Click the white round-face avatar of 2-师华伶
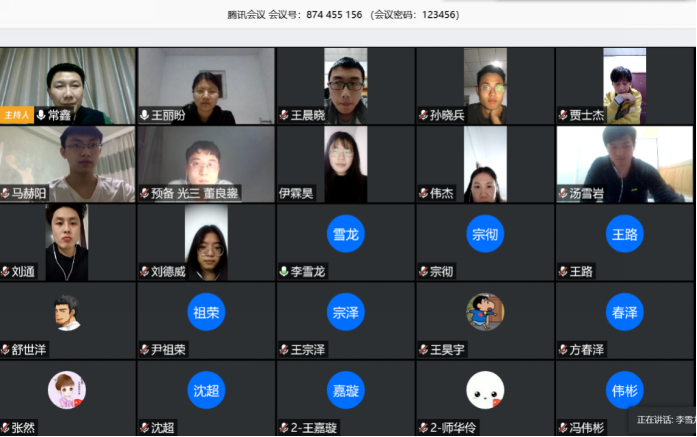This screenshot has height=437, width=697. (485, 390)
